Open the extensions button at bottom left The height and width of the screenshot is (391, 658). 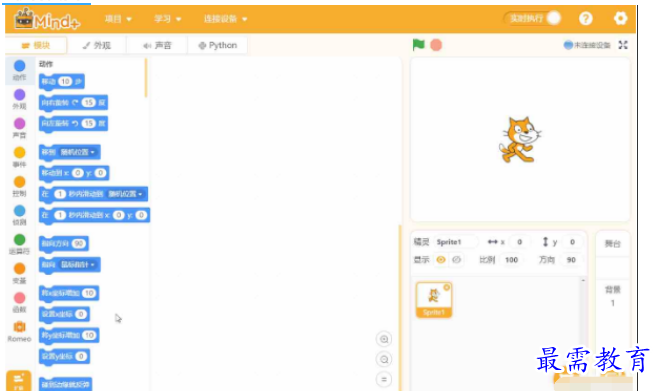click(x=18, y=381)
